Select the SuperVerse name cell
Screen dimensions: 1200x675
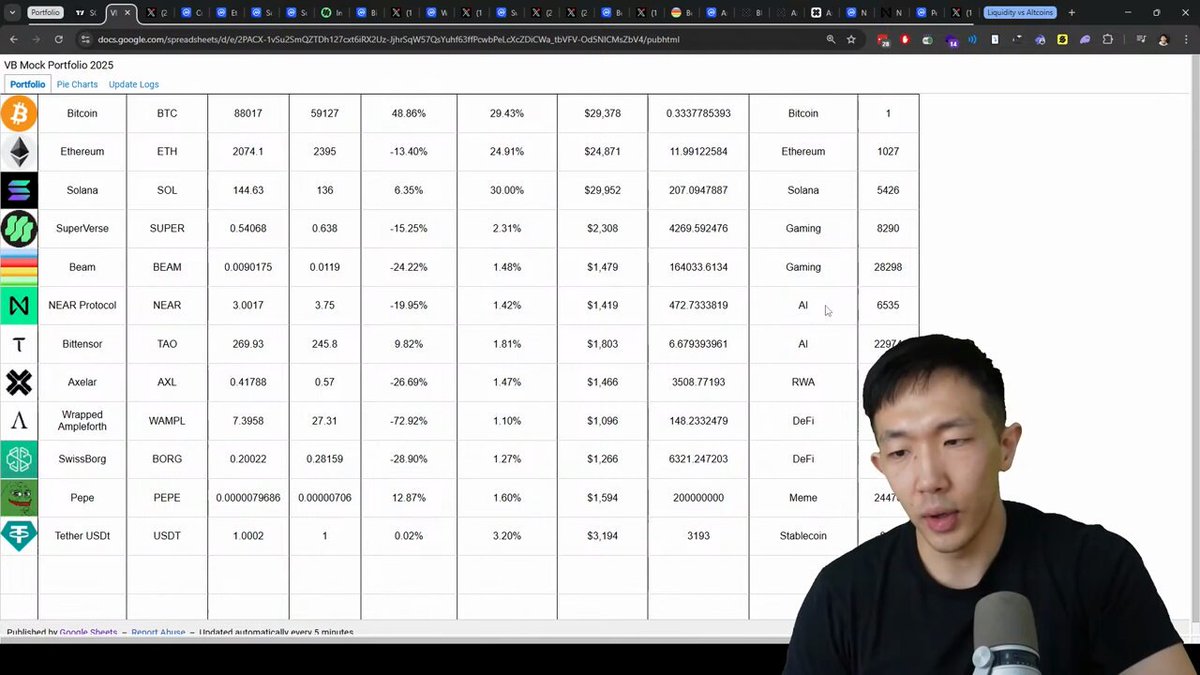(x=82, y=229)
